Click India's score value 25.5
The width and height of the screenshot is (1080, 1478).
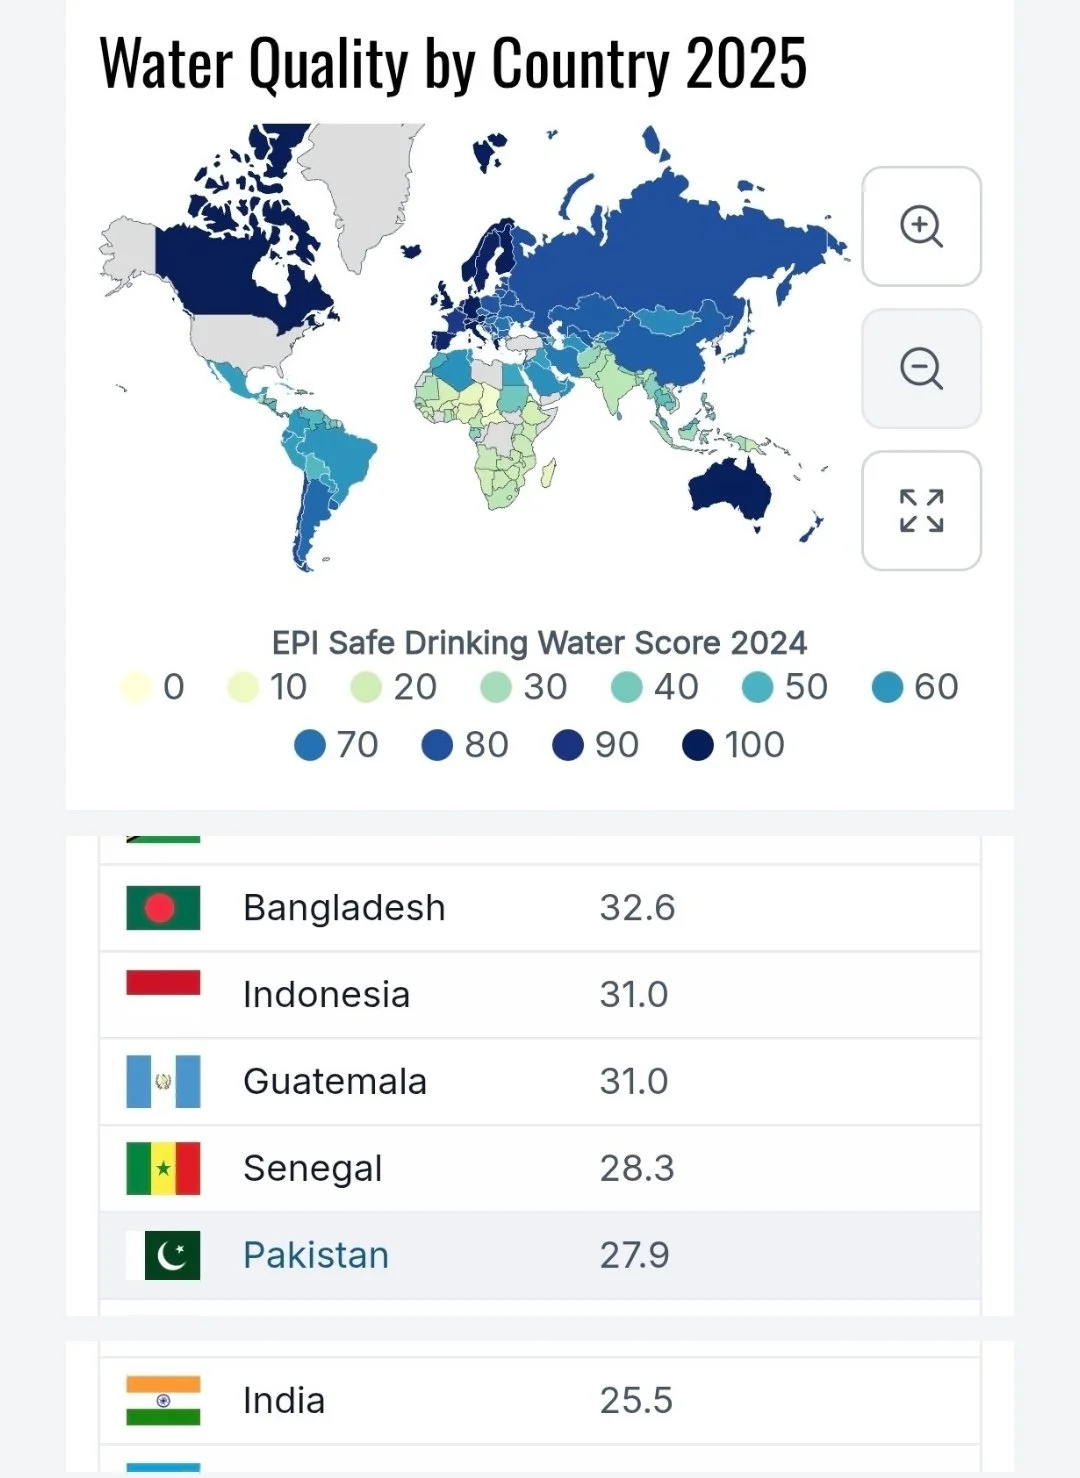(x=636, y=1400)
